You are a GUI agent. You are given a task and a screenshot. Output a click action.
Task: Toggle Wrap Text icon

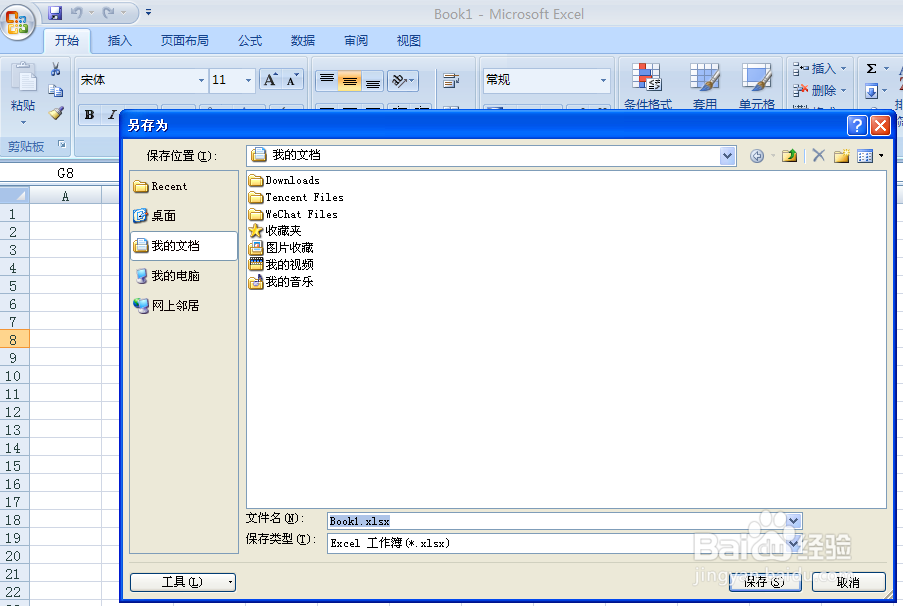click(451, 81)
